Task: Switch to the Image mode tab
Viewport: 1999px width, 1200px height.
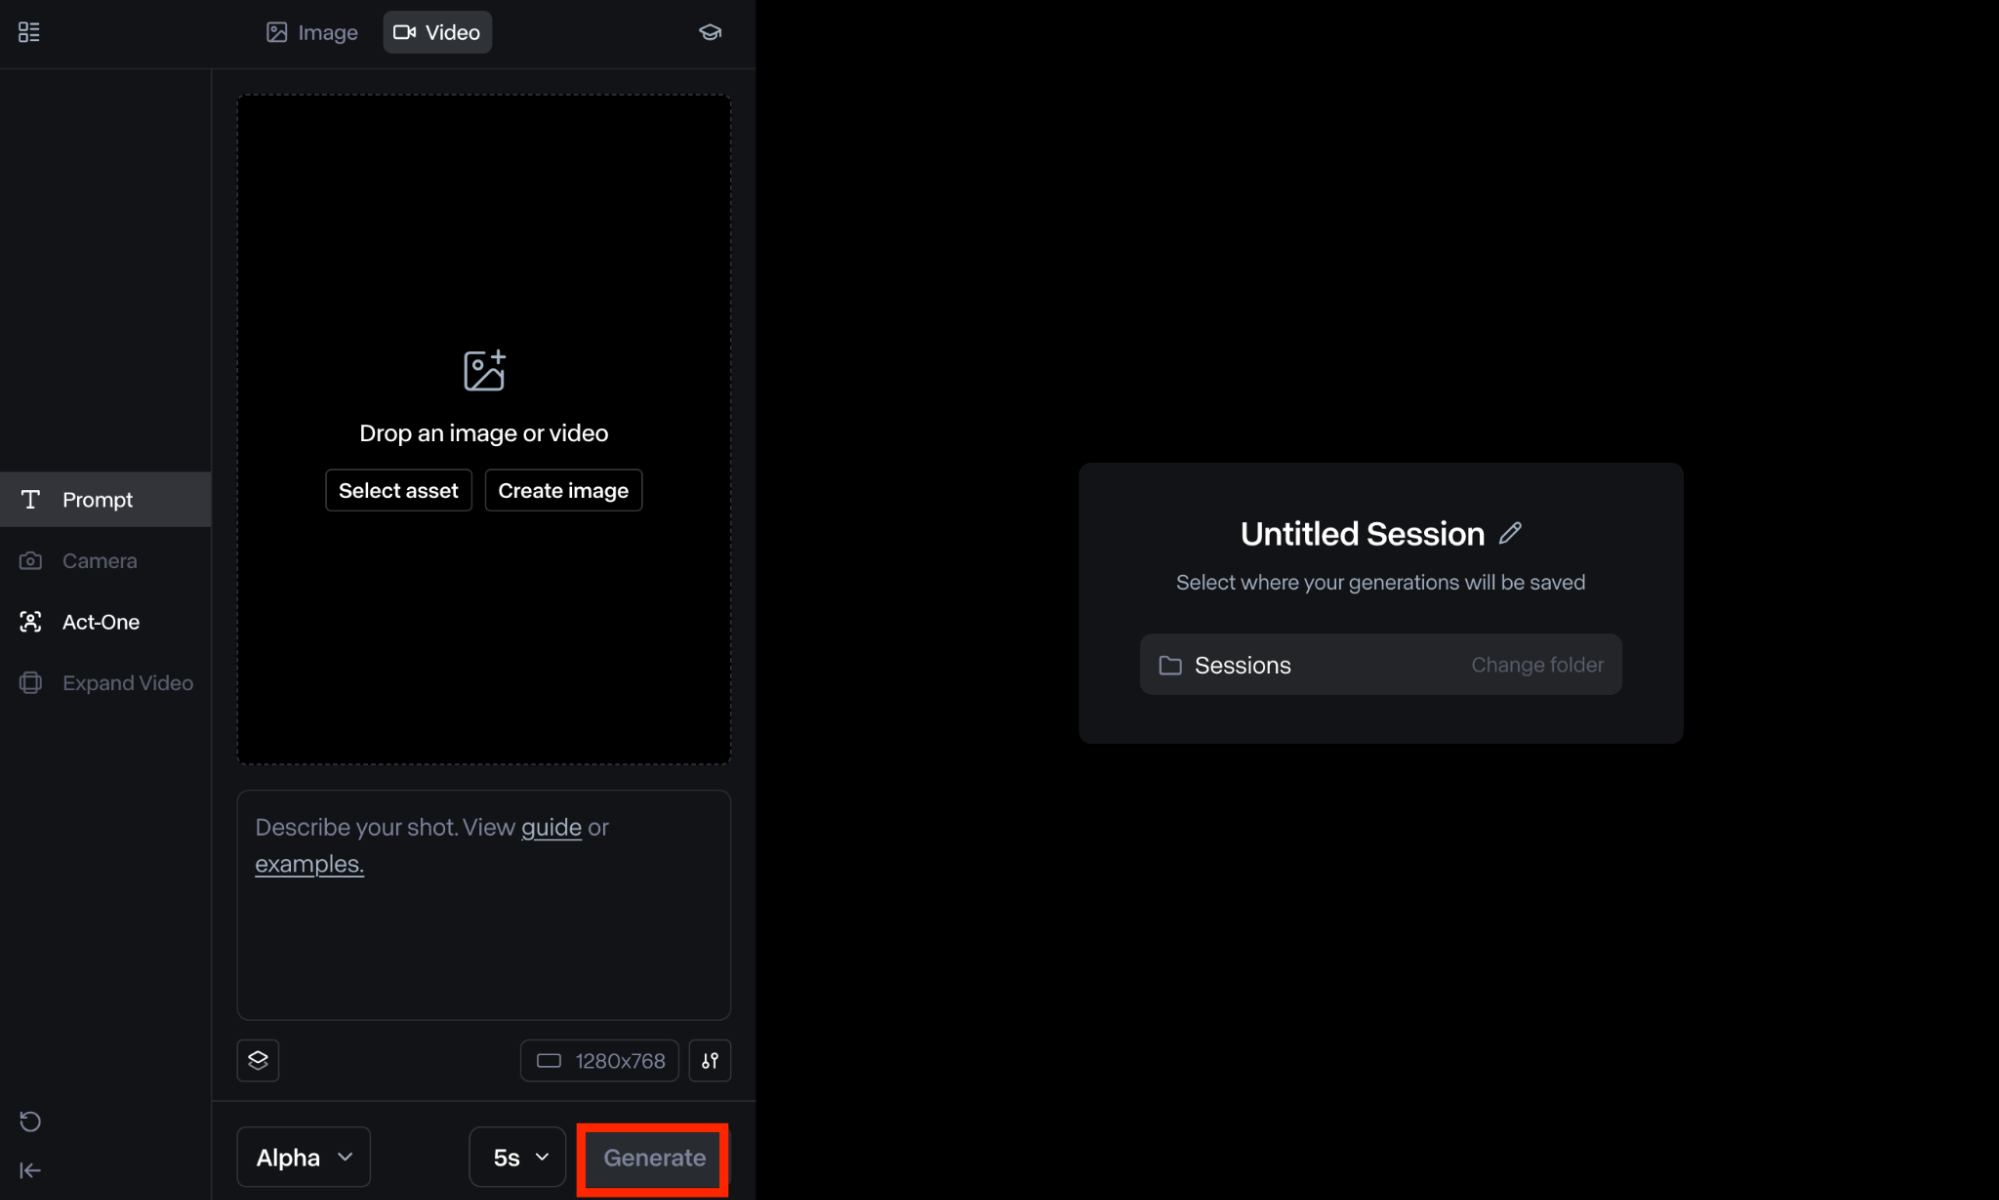Action: point(312,32)
